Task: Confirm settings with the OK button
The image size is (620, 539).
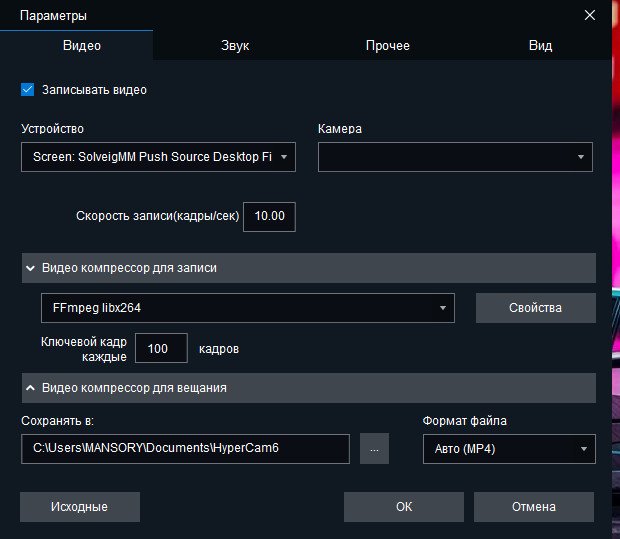Action: [x=403, y=507]
